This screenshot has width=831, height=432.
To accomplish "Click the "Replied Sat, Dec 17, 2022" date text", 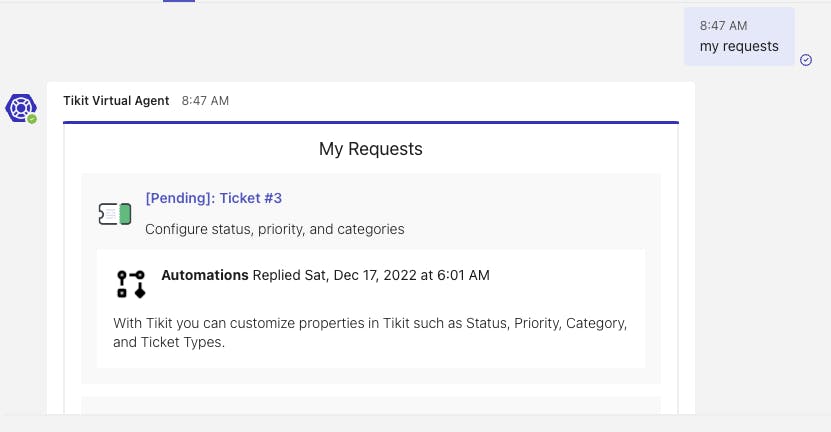I will [370, 275].
